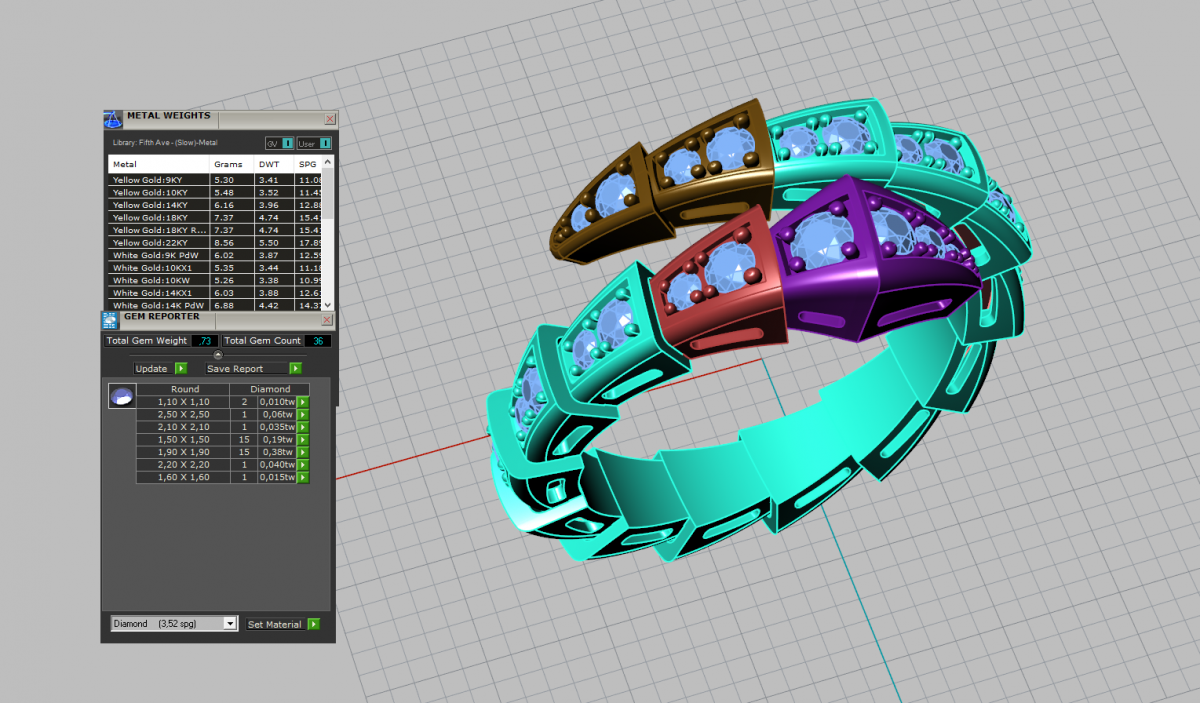1200x703 pixels.
Task: Click the Metal Weights scale icon
Action: pos(113,119)
